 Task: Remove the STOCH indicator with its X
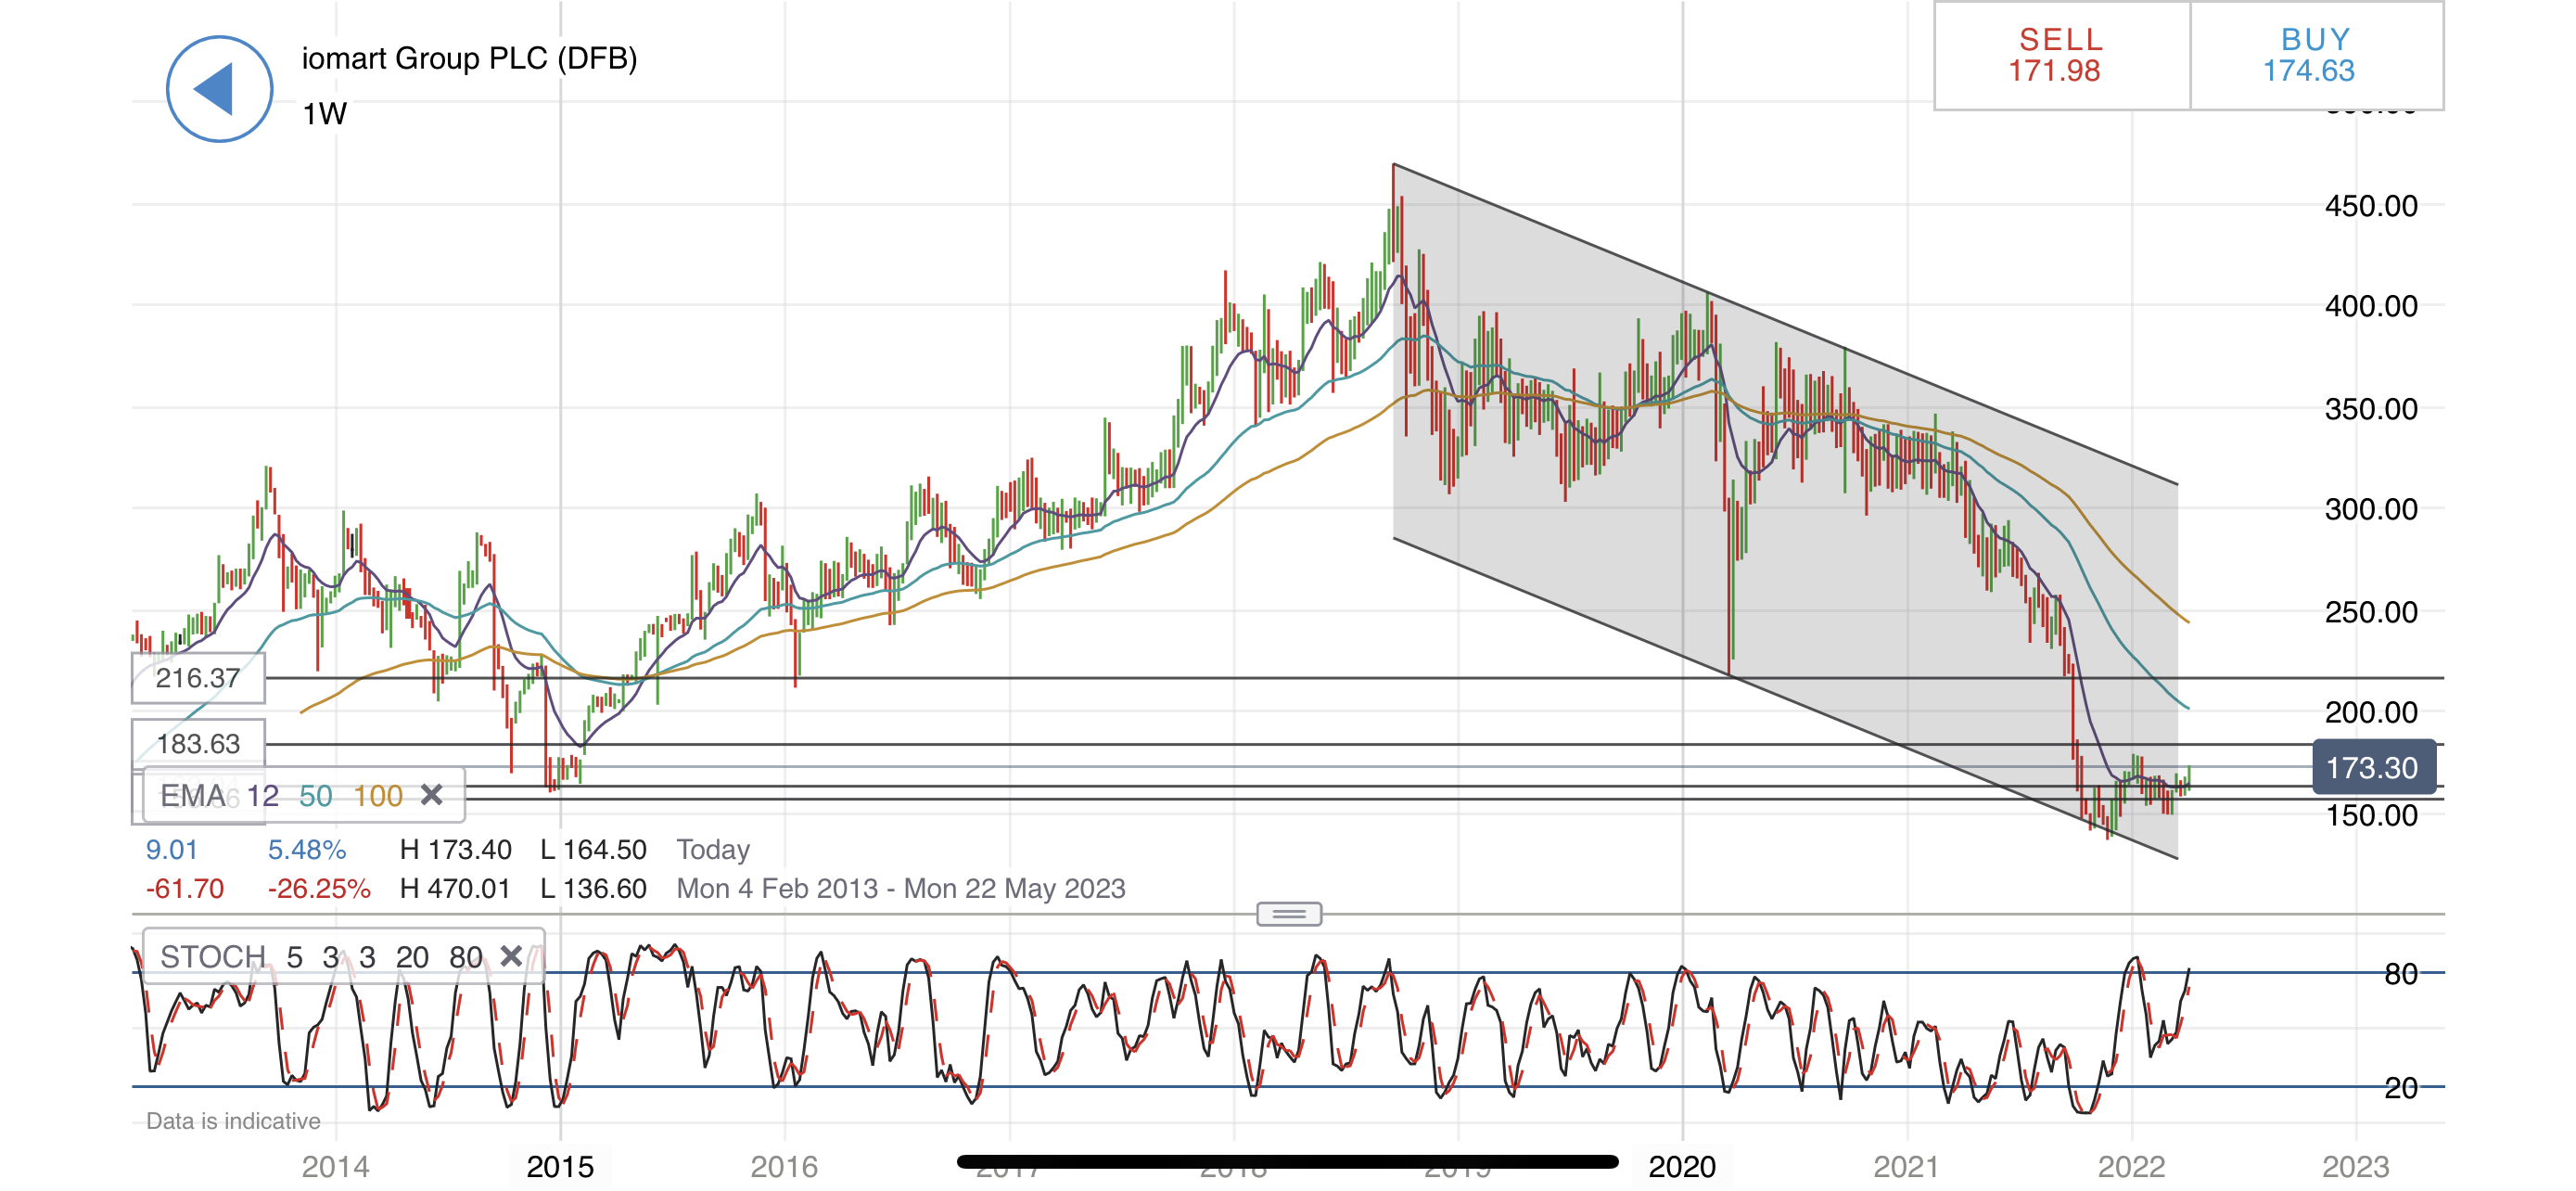[511, 956]
